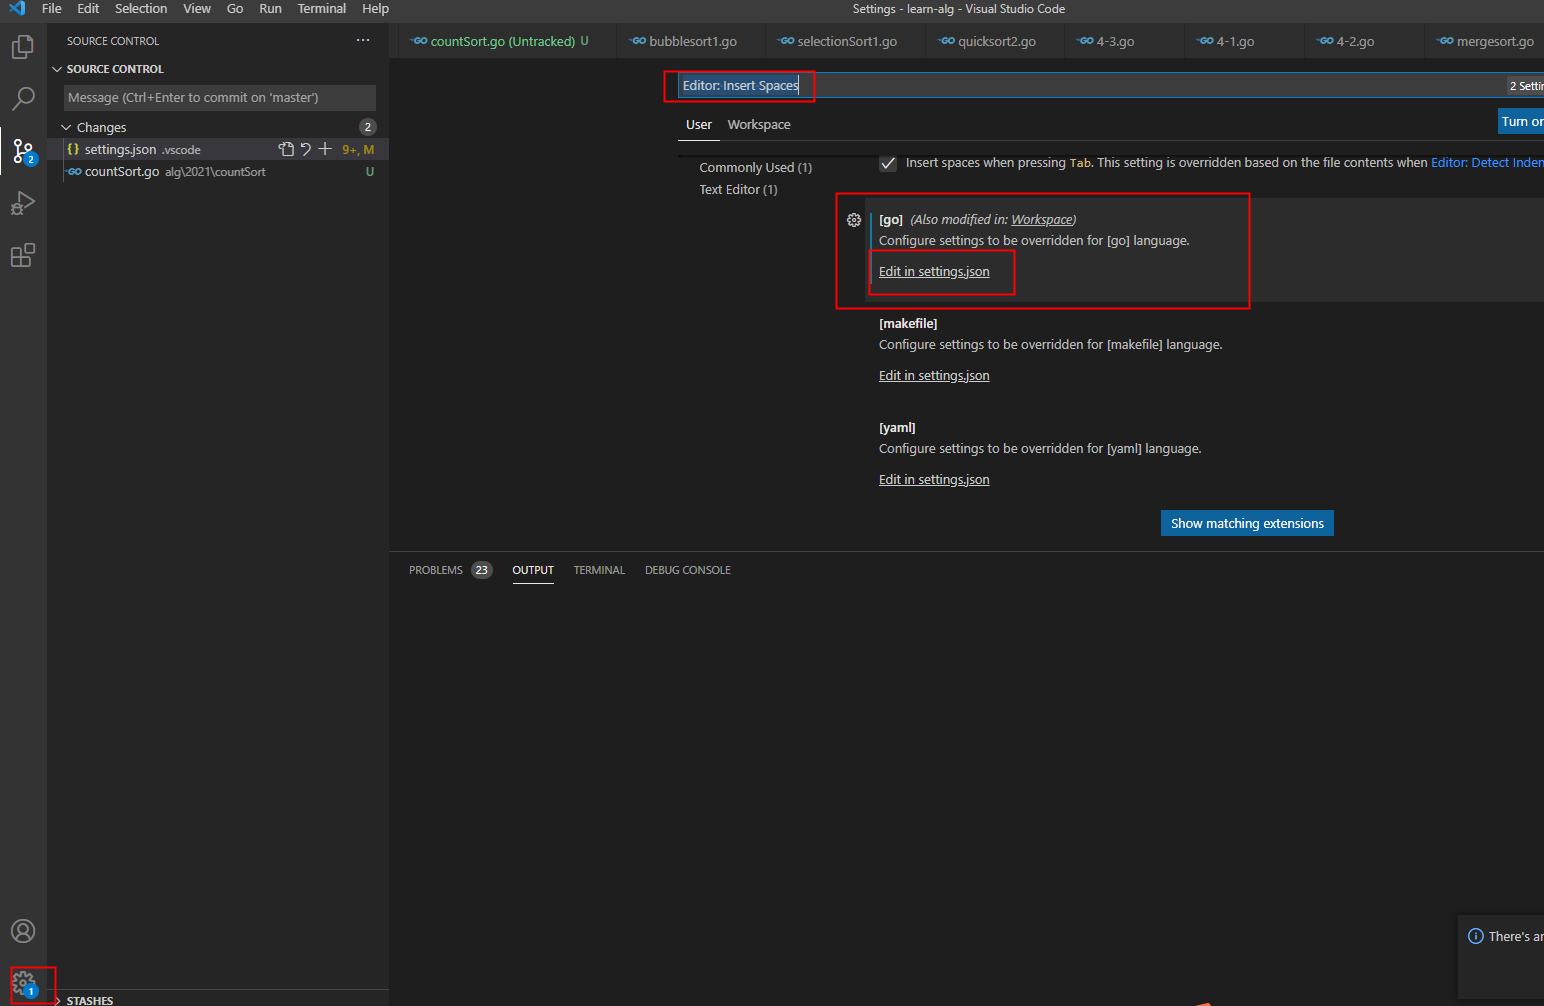Switch to mergesort.go editor tab
The height and width of the screenshot is (1006, 1544).
(1485, 41)
